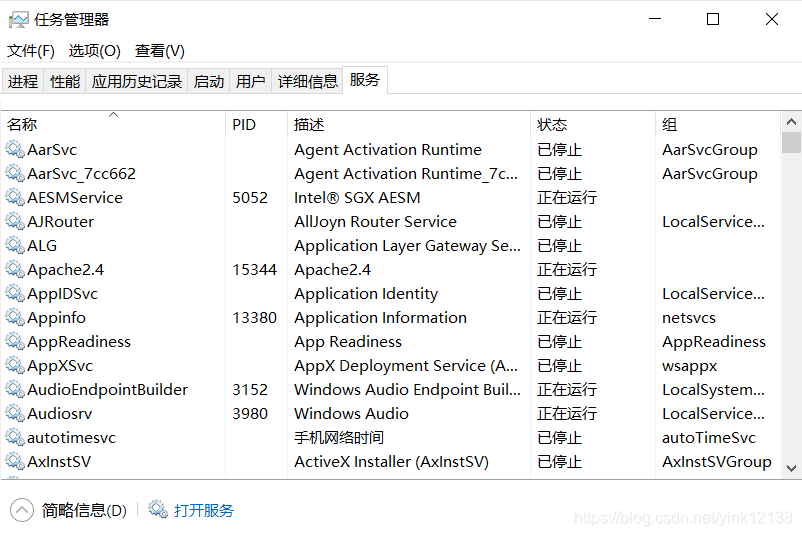Viewport: 802px width, 536px height.
Task: Click PID 15344 cell
Action: click(254, 270)
